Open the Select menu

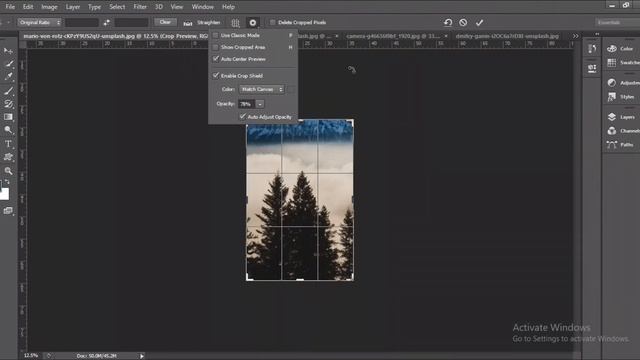pyautogui.click(x=117, y=7)
